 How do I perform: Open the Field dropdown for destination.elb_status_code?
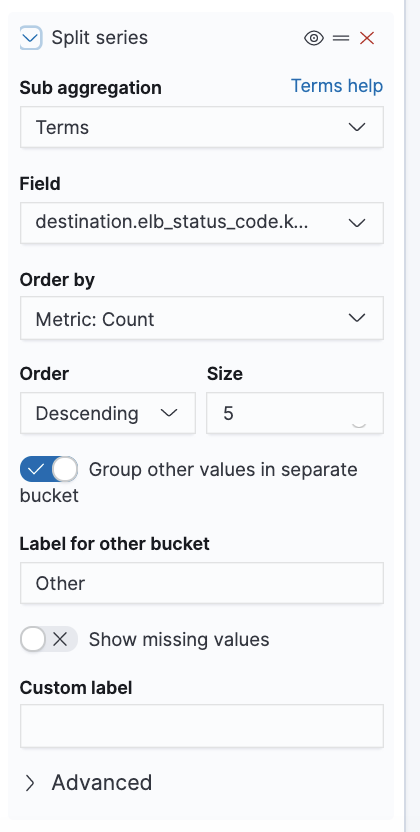pyautogui.click(x=202, y=223)
